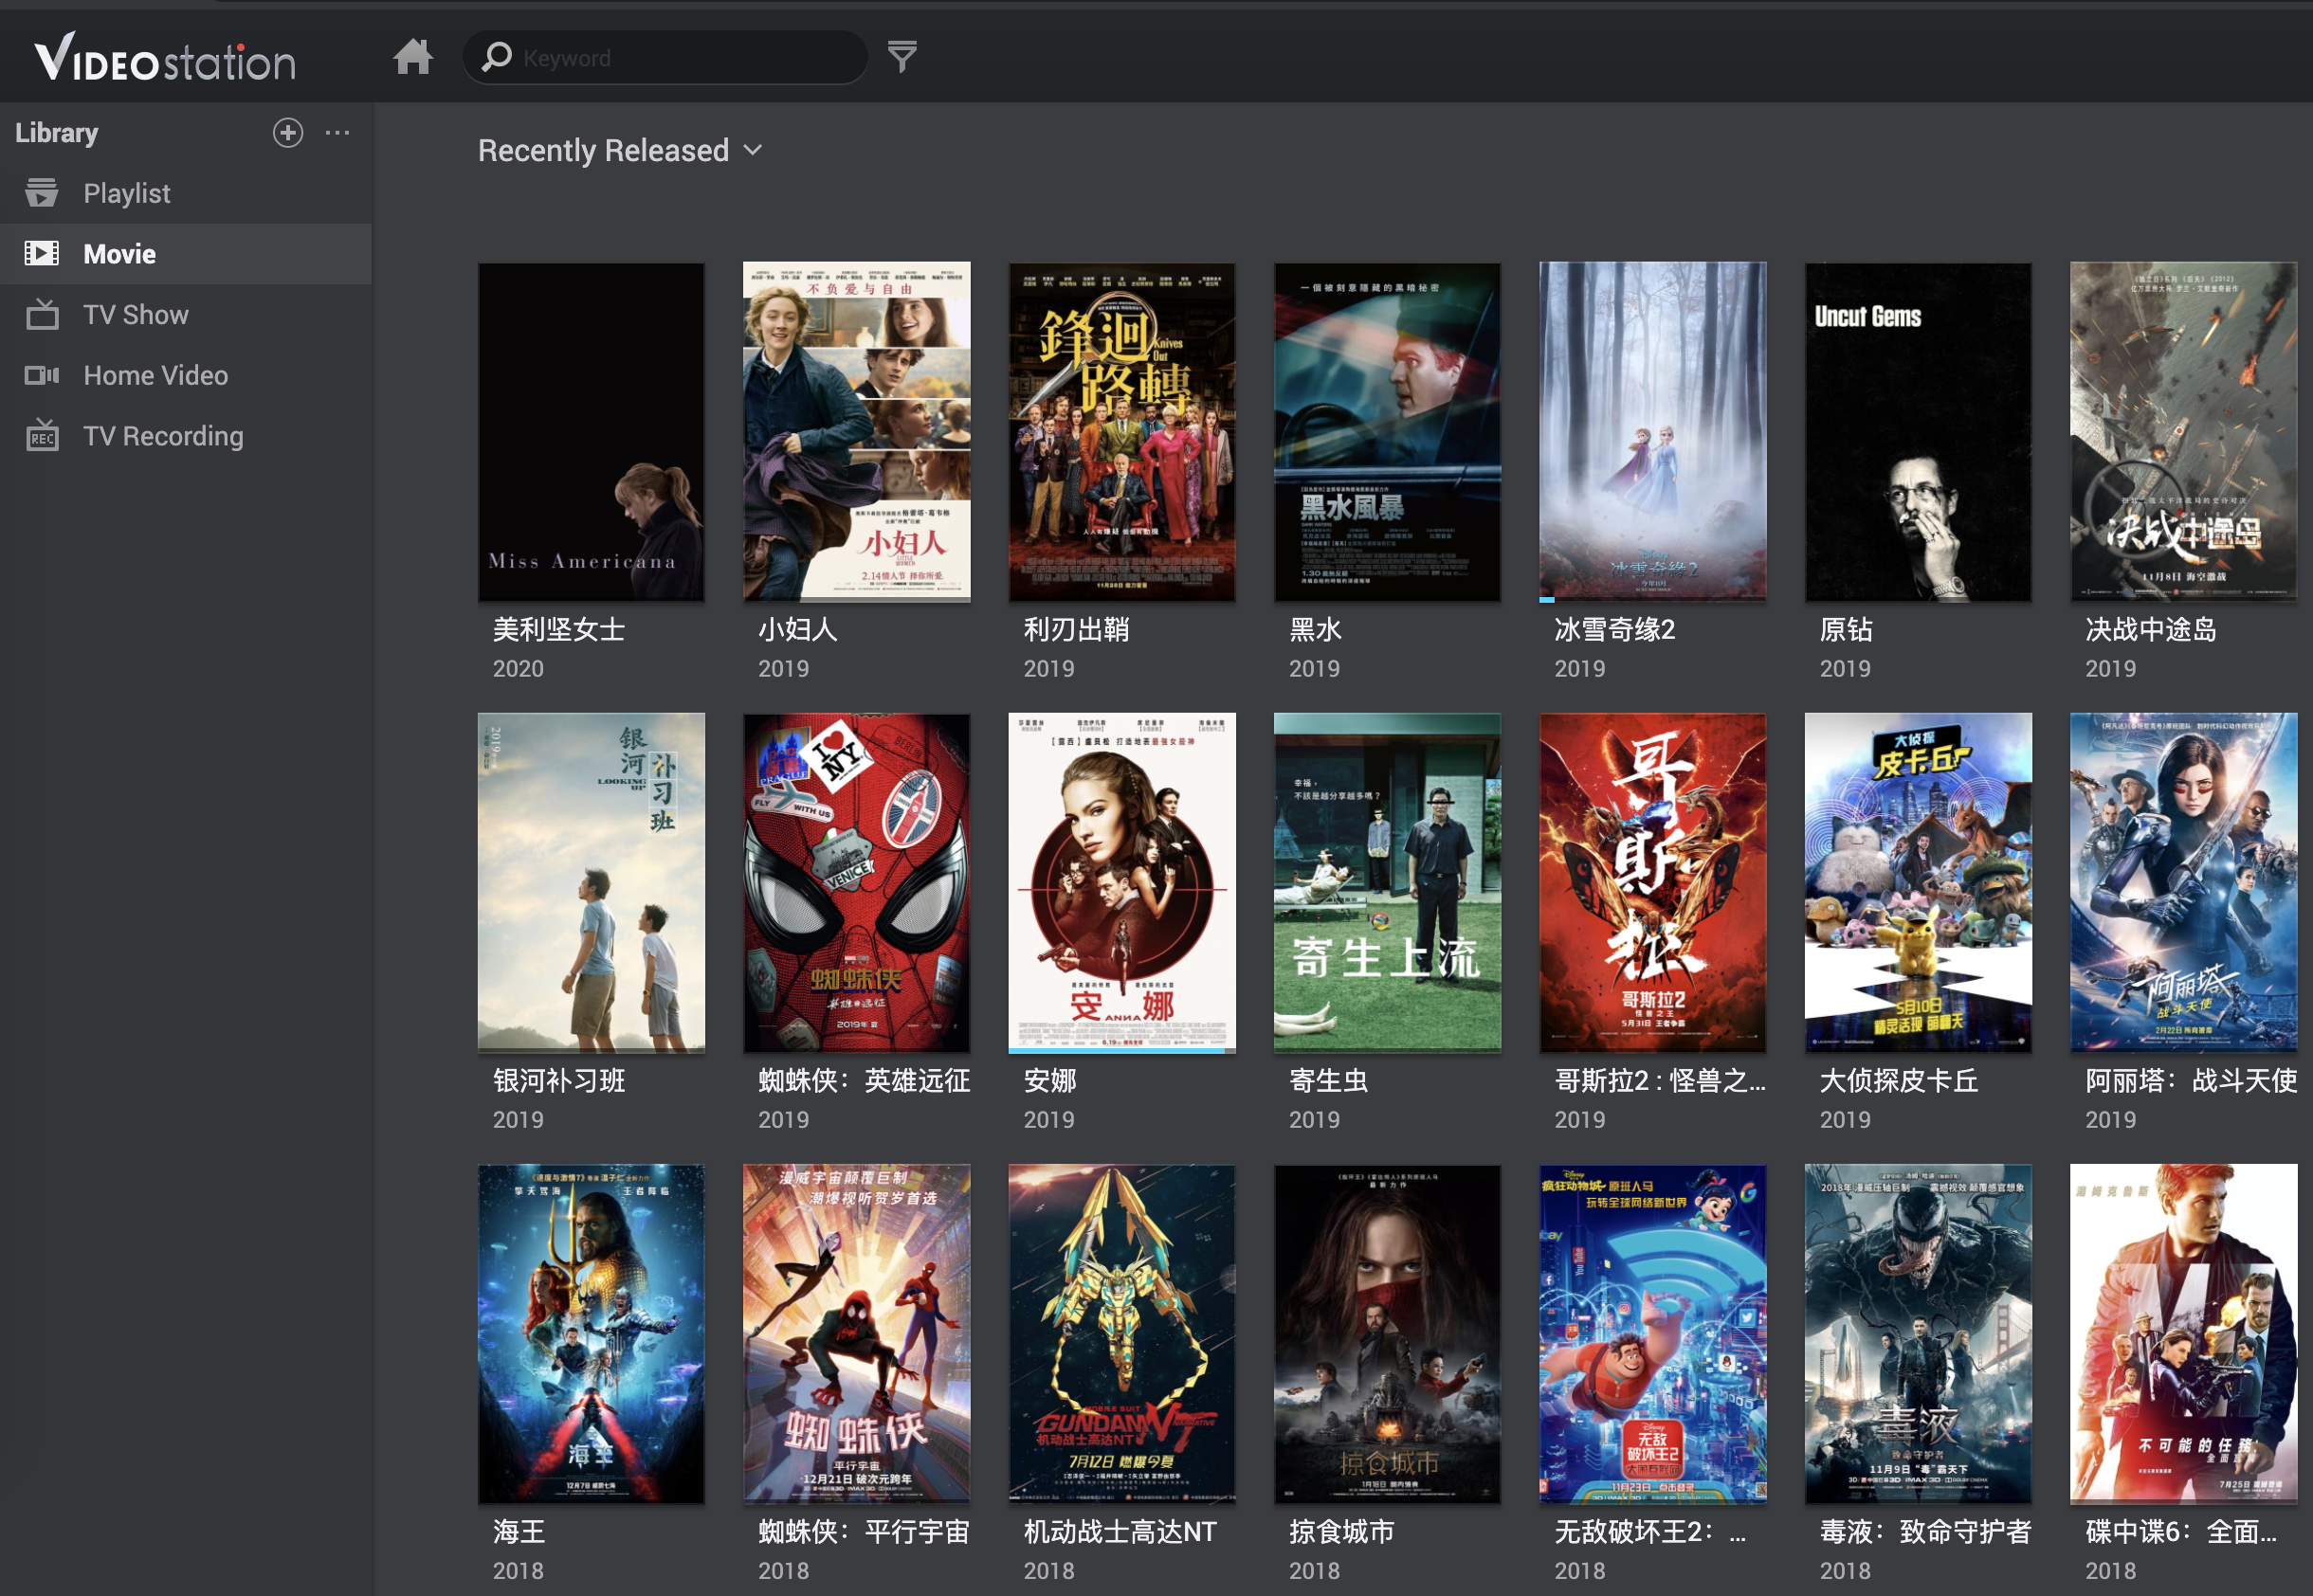Click the 大侦探皮卡丘 title text

click(x=1899, y=1080)
